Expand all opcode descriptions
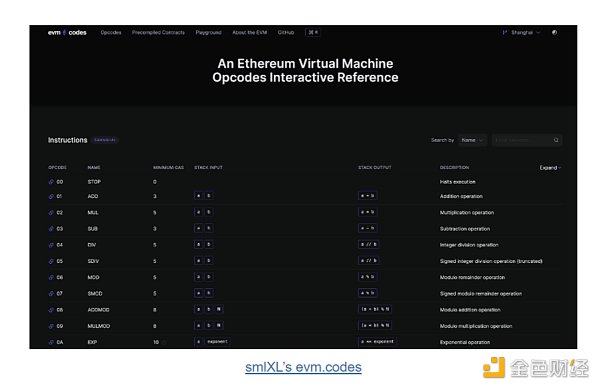 pos(550,168)
